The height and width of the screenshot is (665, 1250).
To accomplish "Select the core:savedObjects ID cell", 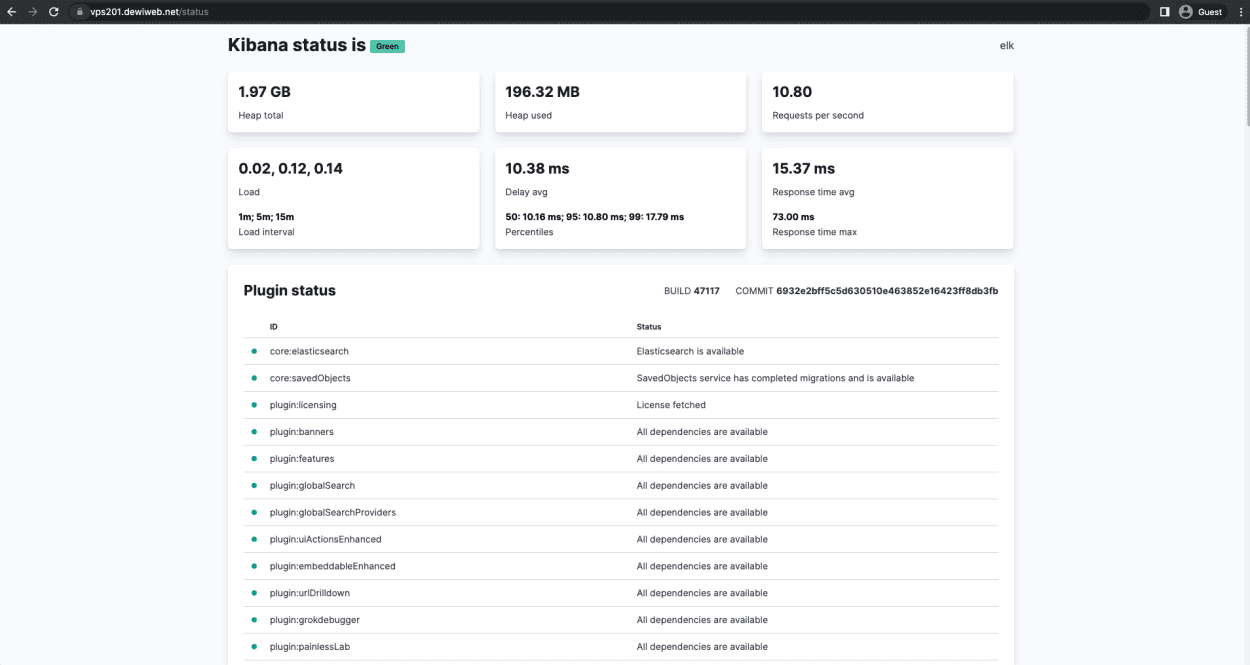I will coord(310,378).
